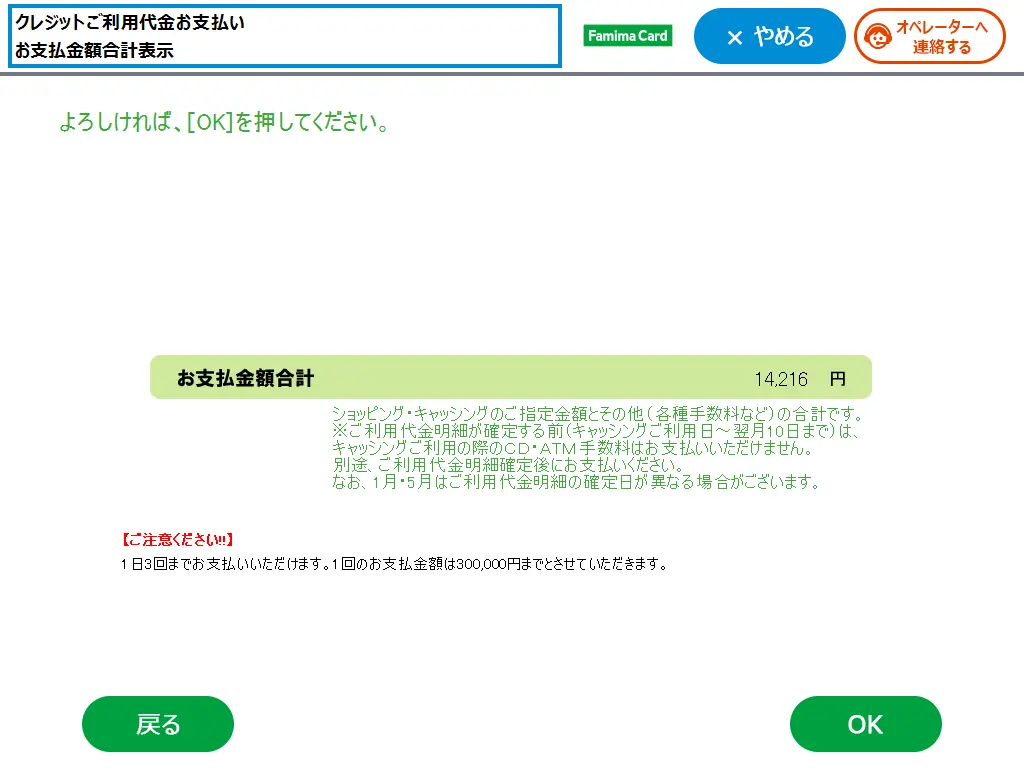Click the よろしければ、[OK]を押してください instruction
The height and width of the screenshot is (768, 1024).
coord(224,122)
